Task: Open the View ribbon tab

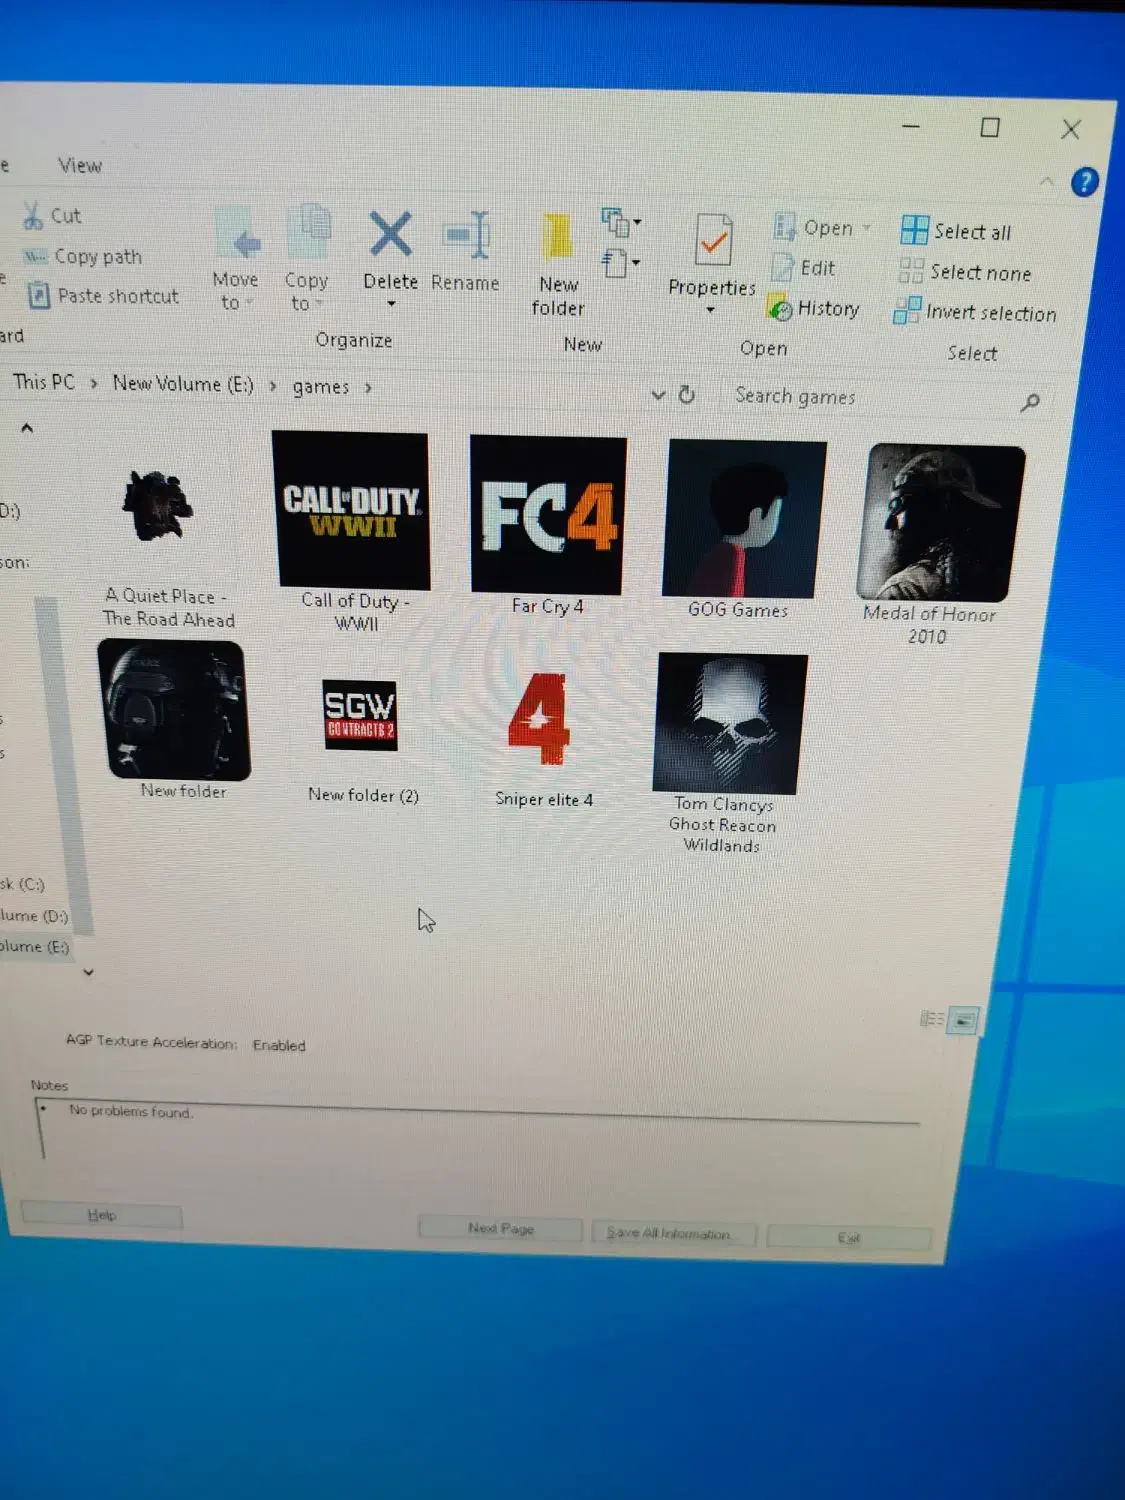Action: 80,166
